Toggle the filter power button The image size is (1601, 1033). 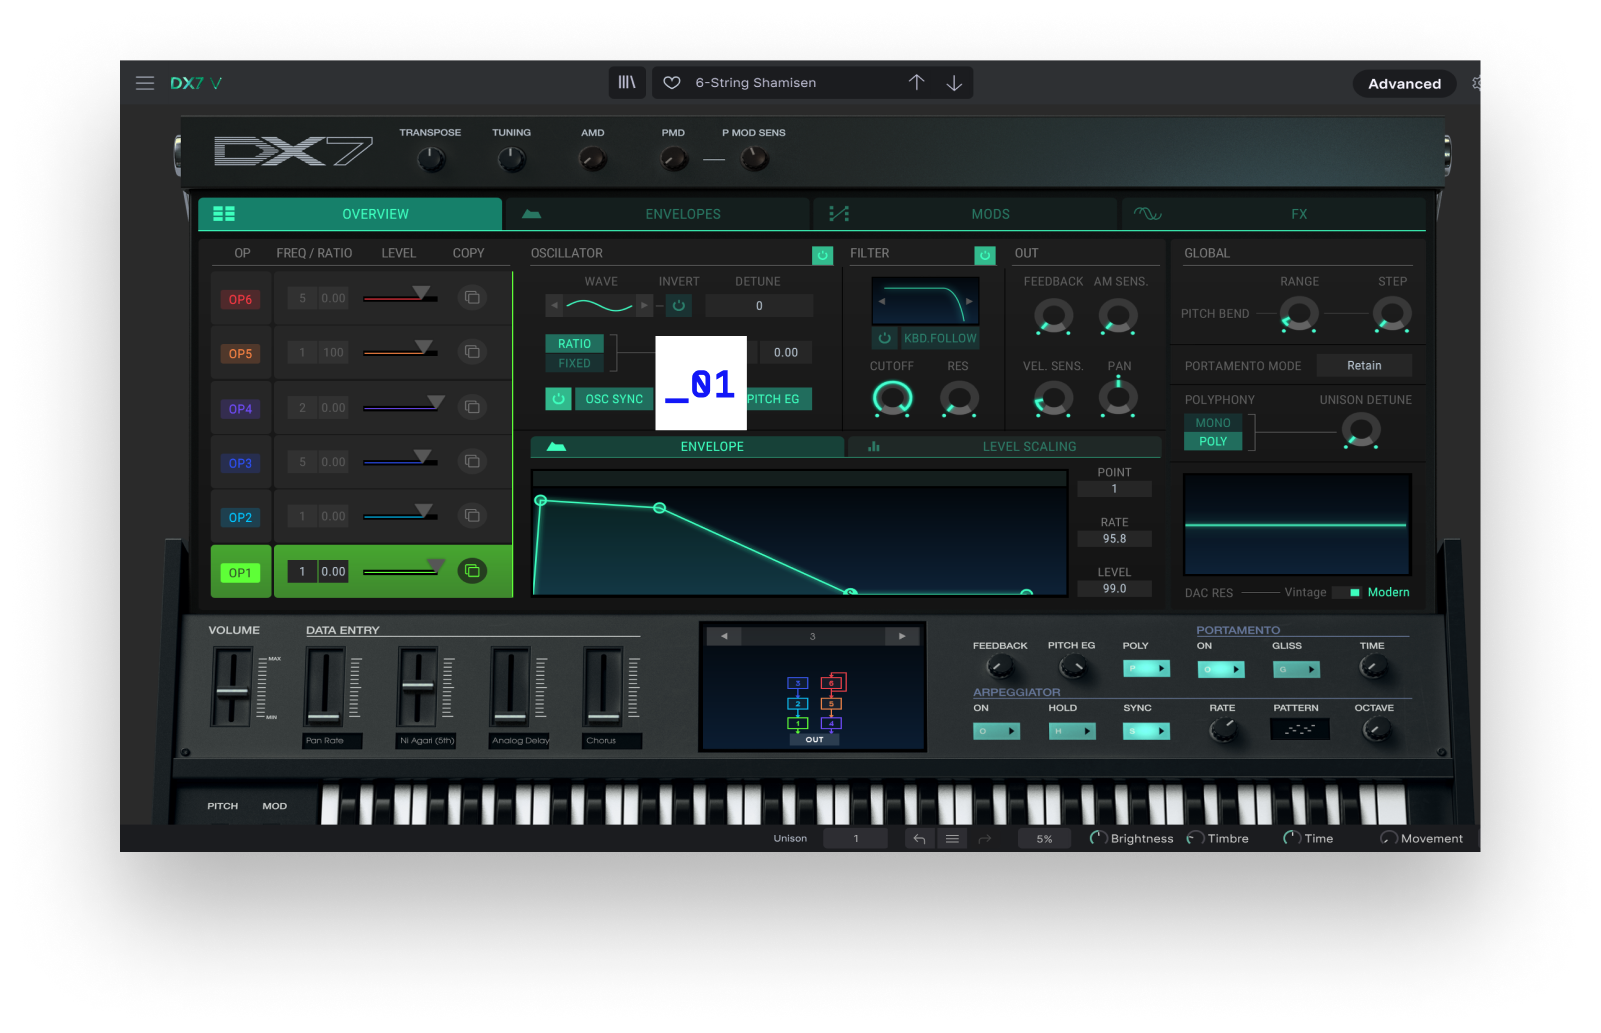click(985, 255)
